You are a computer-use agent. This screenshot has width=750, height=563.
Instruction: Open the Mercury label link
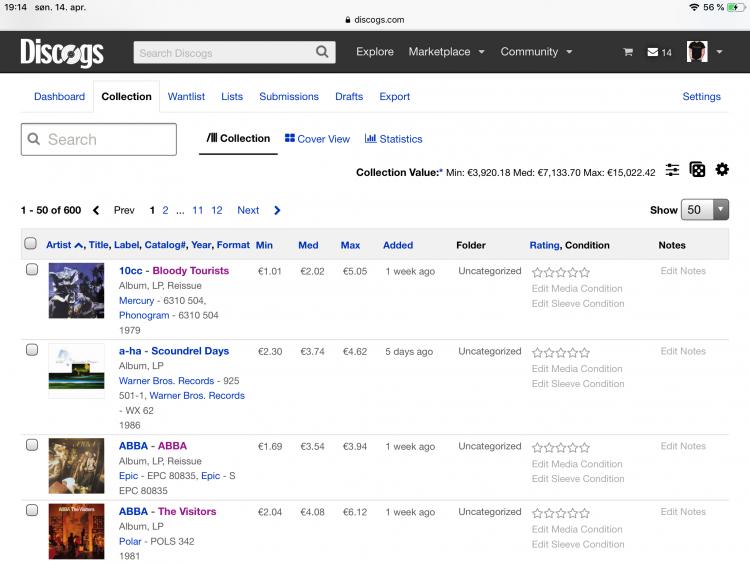click(x=136, y=300)
